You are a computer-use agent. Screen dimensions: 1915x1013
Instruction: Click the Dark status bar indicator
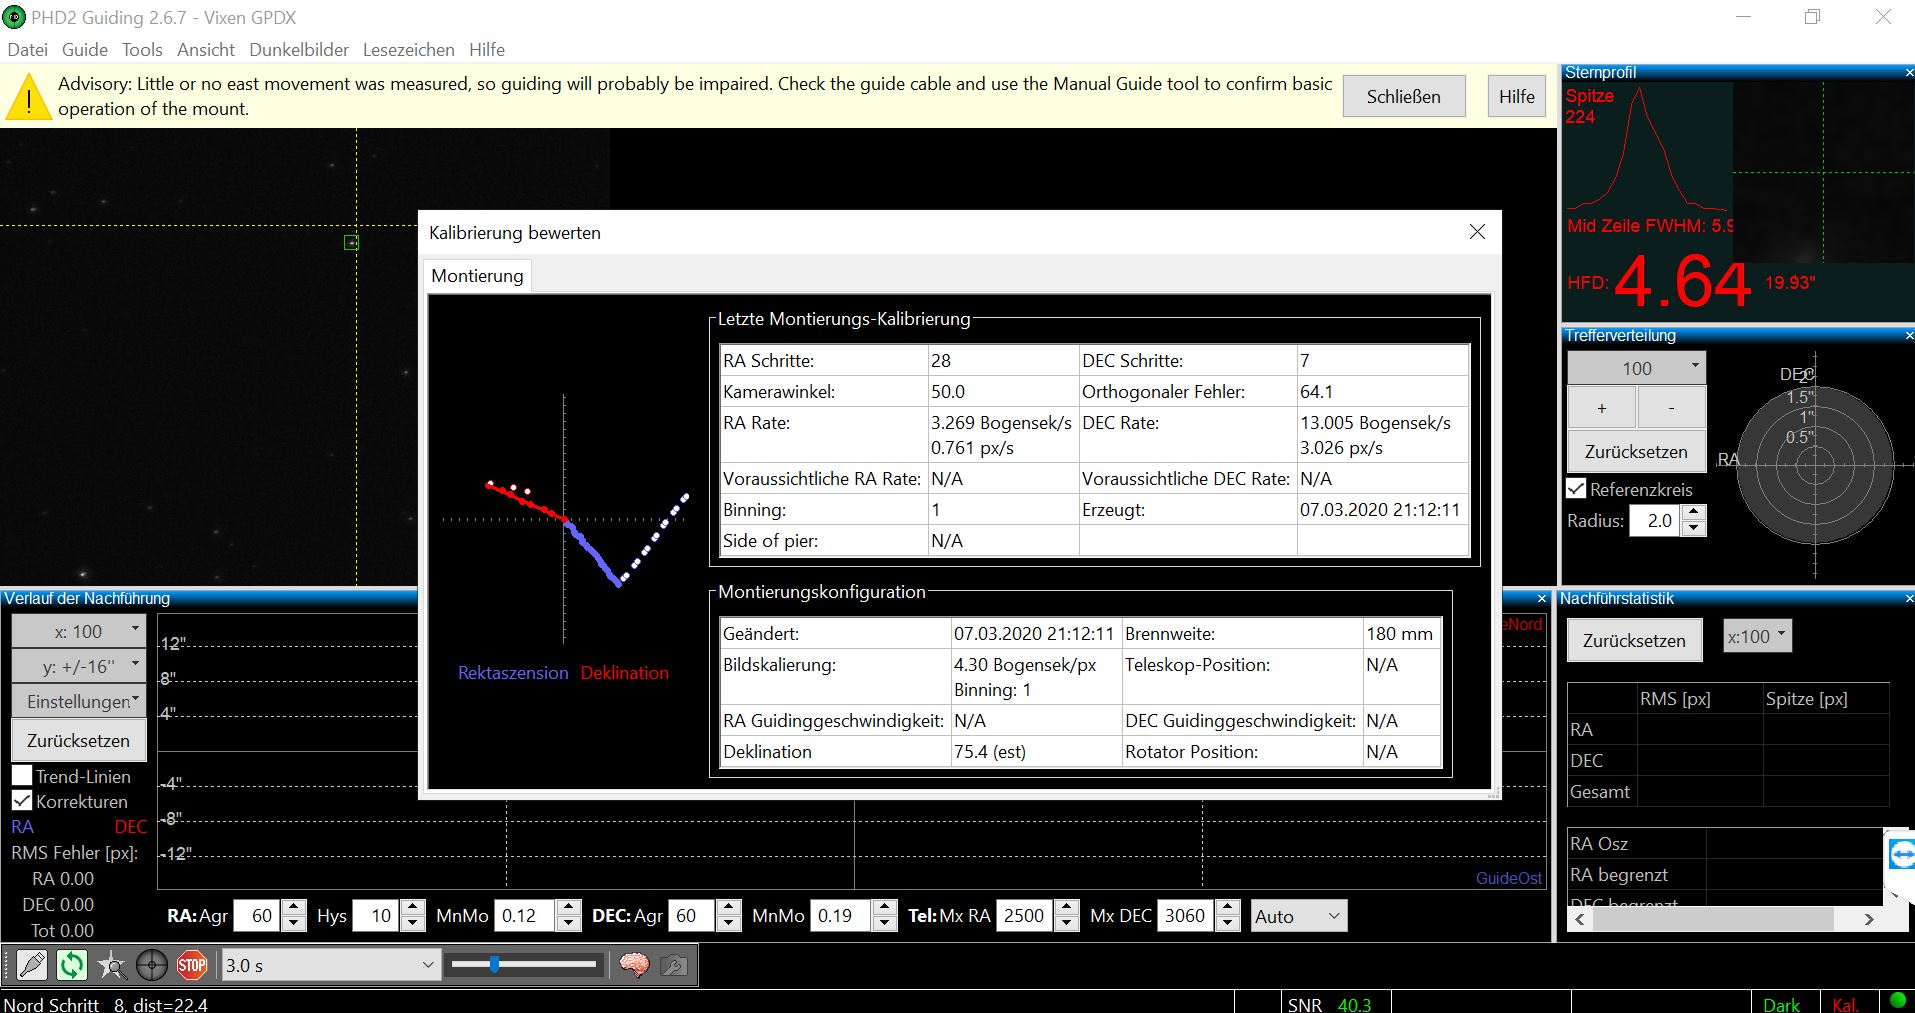[x=1781, y=1004]
